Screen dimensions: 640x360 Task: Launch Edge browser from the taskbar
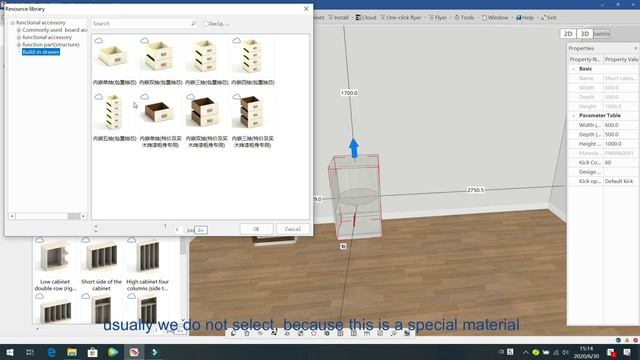(51, 352)
